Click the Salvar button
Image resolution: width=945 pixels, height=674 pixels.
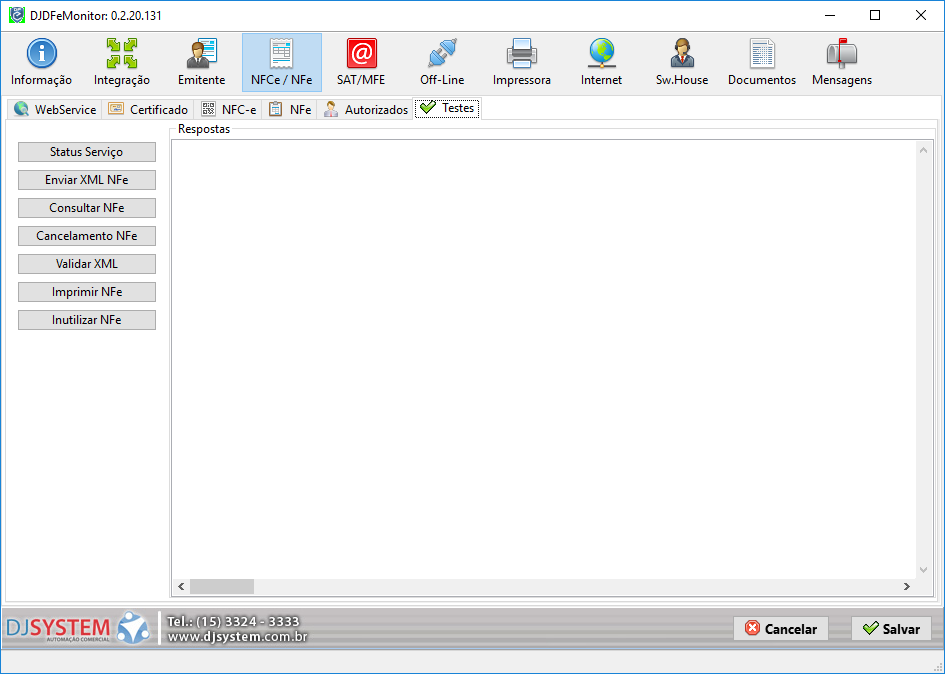point(891,629)
